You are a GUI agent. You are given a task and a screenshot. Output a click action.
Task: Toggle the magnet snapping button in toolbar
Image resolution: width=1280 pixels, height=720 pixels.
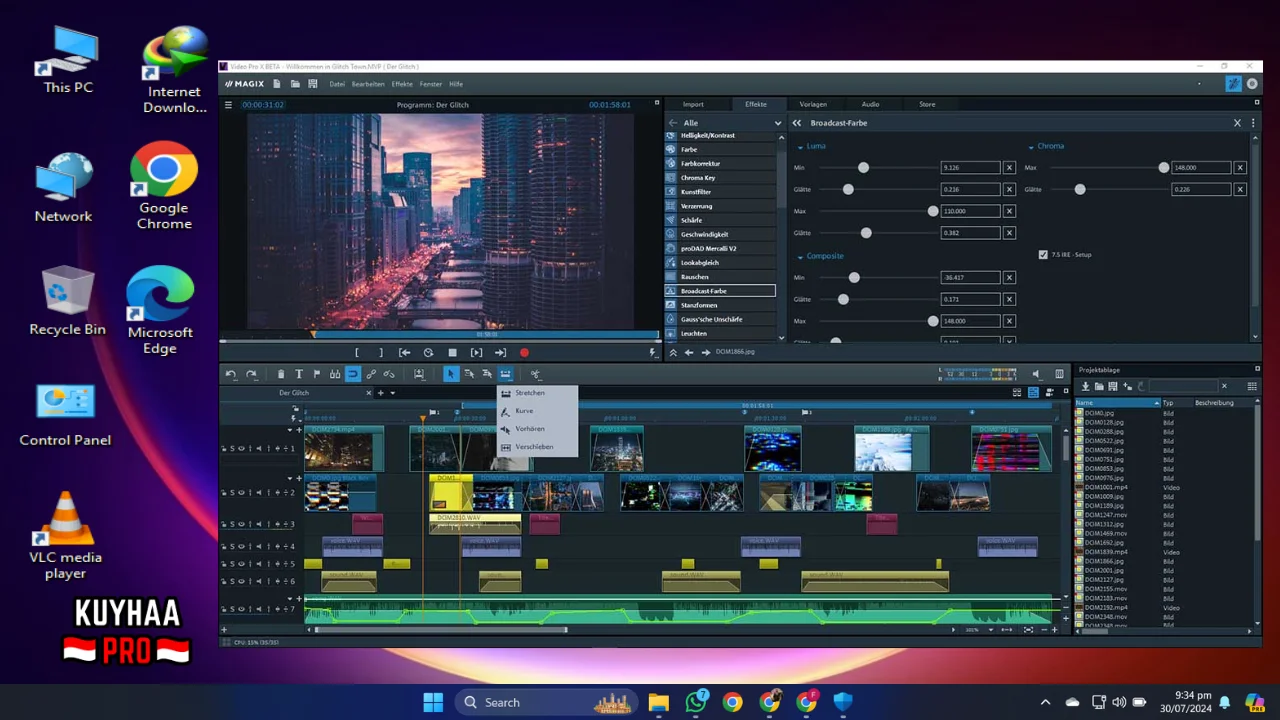(x=353, y=374)
